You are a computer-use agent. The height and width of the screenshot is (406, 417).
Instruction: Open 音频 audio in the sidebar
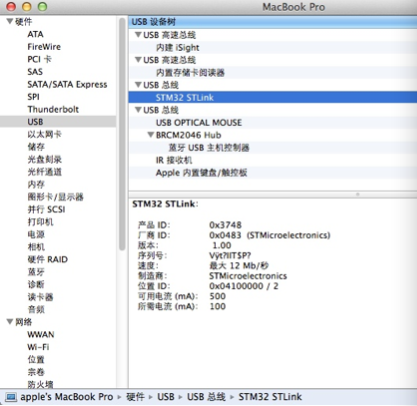(x=36, y=309)
